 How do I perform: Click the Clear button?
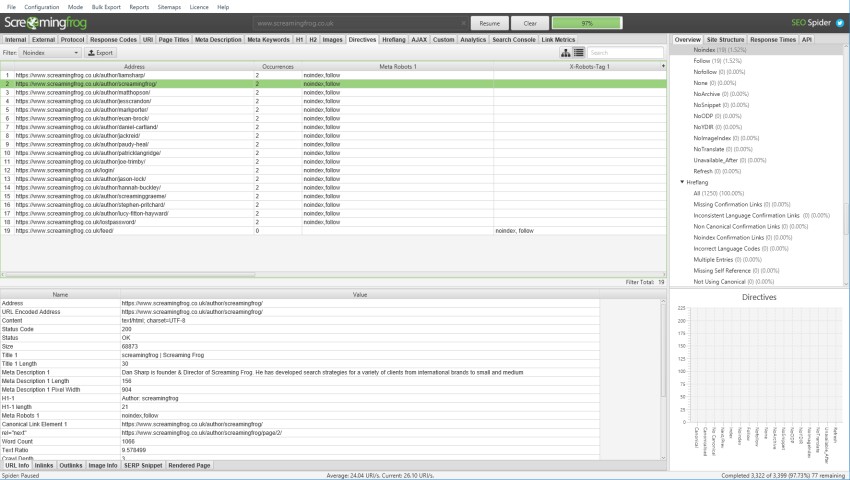coord(530,23)
